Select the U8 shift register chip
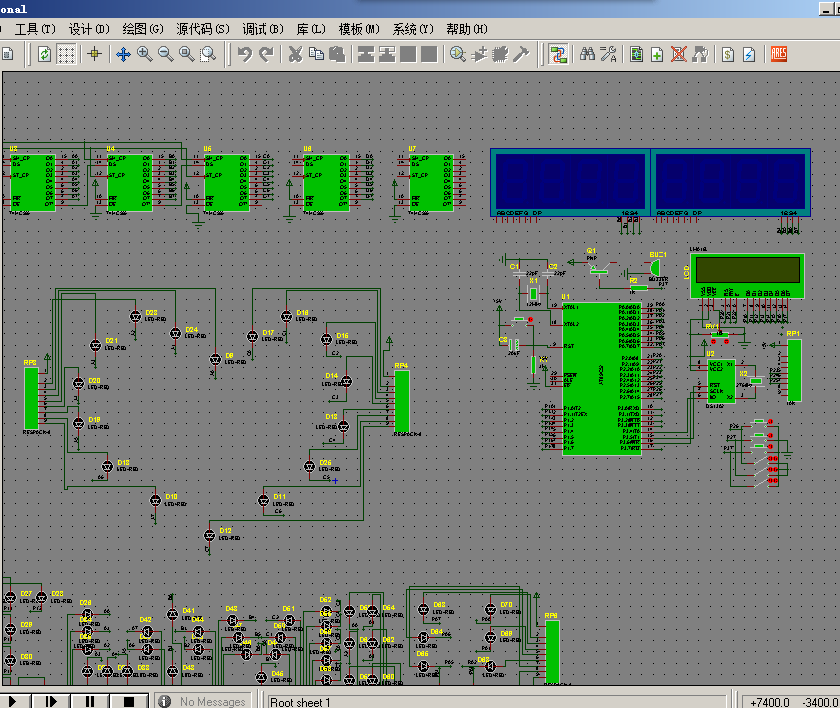The image size is (840, 708). pyautogui.click(x=326, y=182)
